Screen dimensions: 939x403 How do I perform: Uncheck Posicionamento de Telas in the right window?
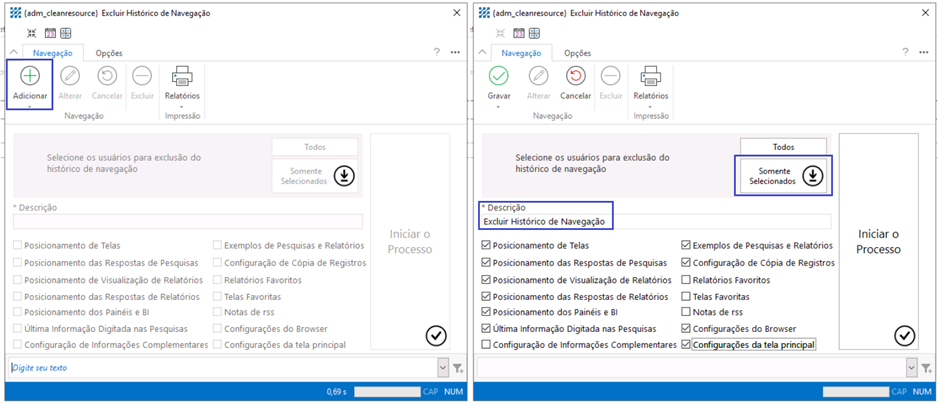[x=487, y=245]
